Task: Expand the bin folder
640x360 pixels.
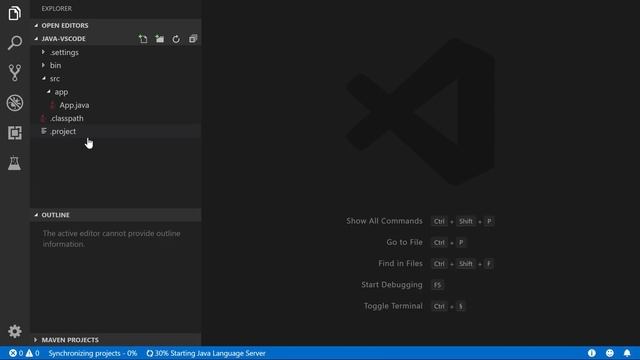Action: pos(43,65)
